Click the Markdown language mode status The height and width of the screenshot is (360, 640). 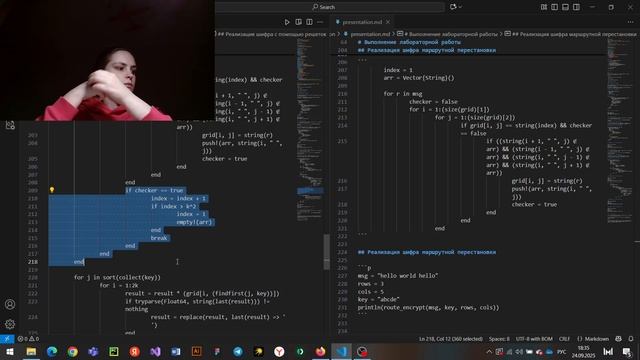click(593, 339)
